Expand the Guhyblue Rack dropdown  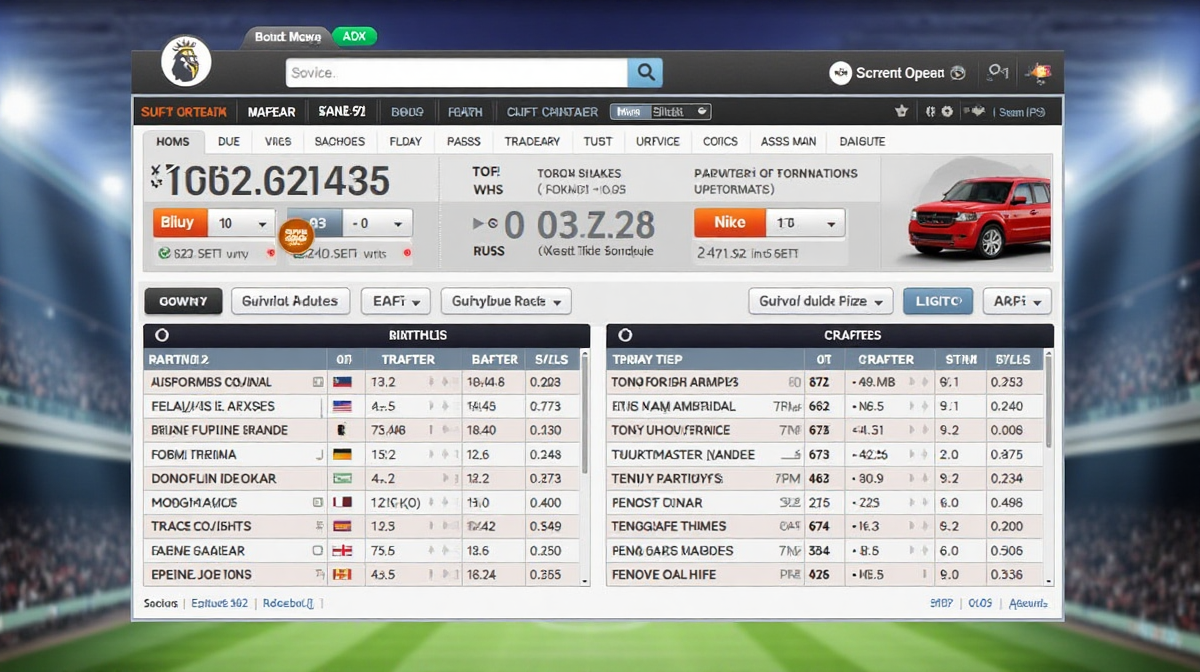coord(507,300)
